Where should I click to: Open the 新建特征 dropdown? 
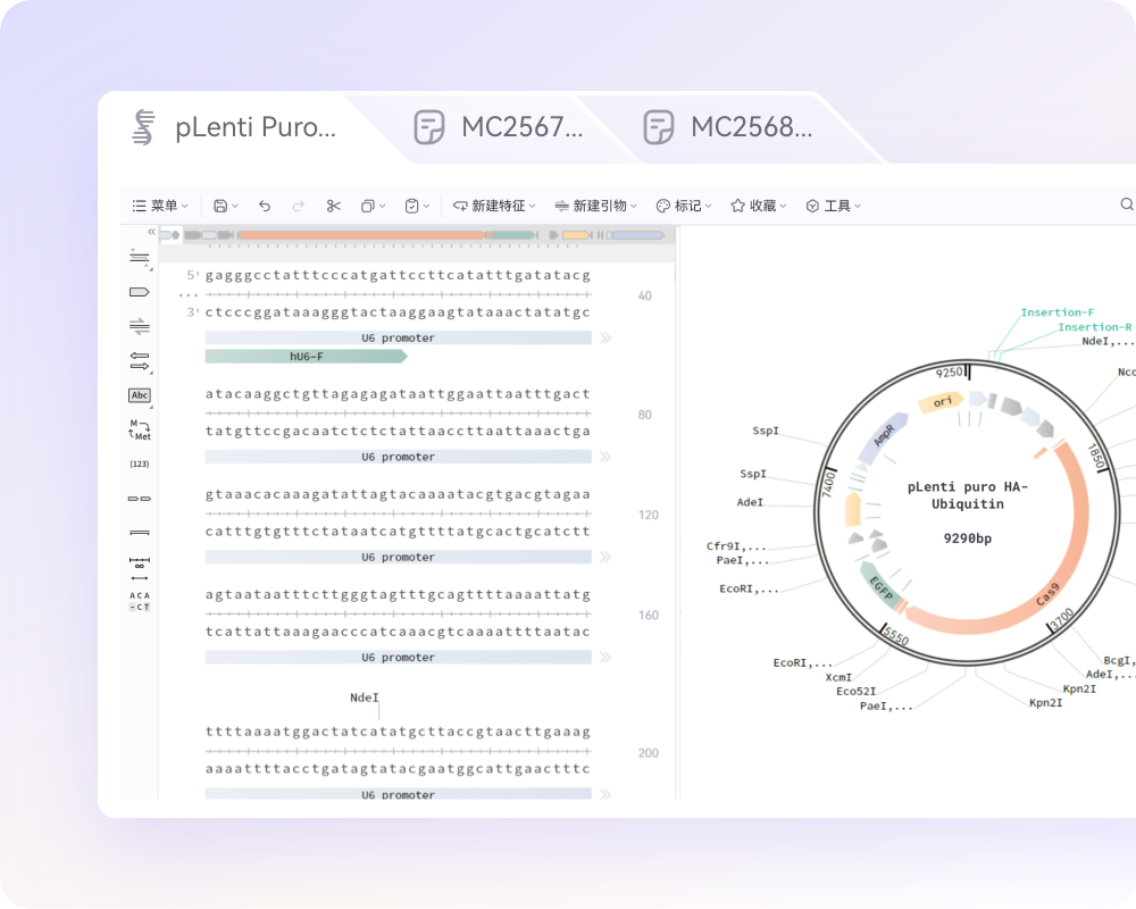coord(494,206)
